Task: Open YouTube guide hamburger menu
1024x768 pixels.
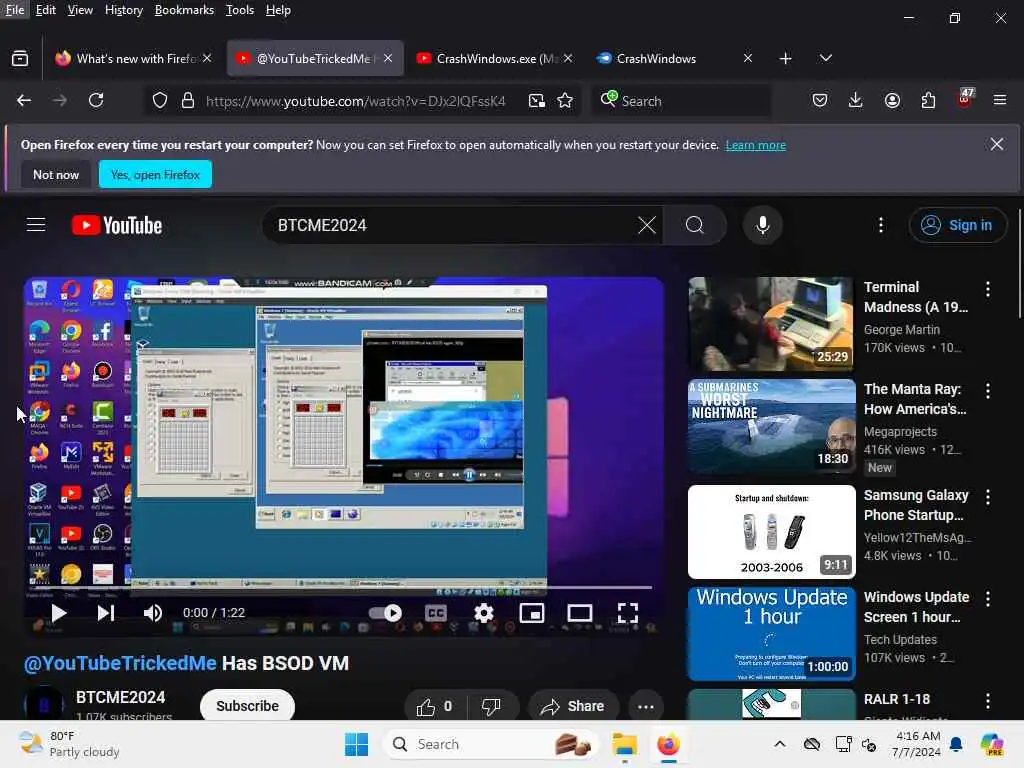Action: (36, 225)
